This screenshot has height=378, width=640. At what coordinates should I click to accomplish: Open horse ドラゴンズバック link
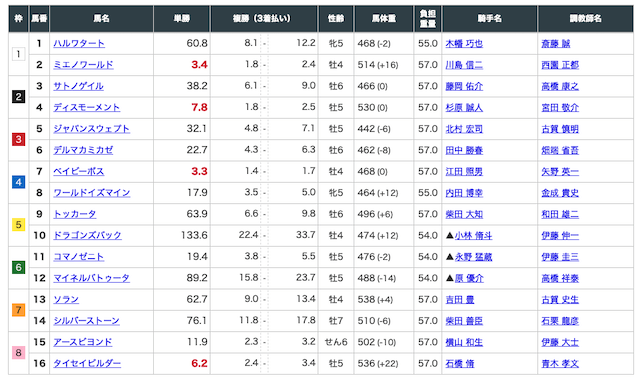click(87, 235)
